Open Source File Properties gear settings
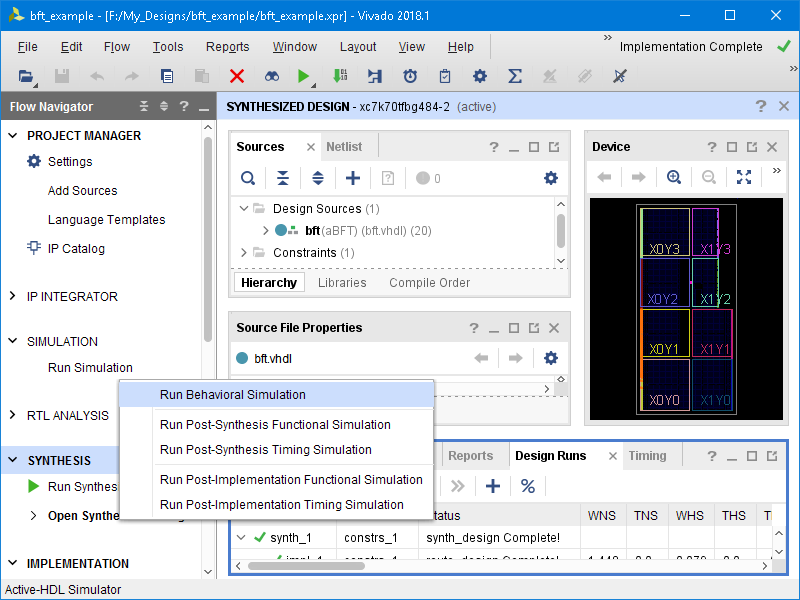The image size is (800, 600). [551, 358]
